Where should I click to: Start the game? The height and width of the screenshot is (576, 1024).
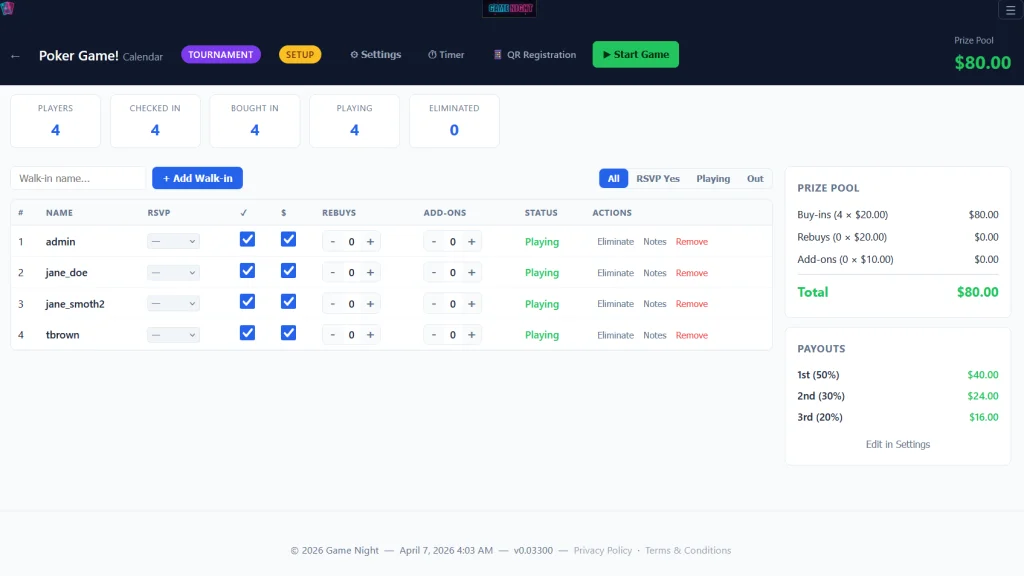point(635,54)
